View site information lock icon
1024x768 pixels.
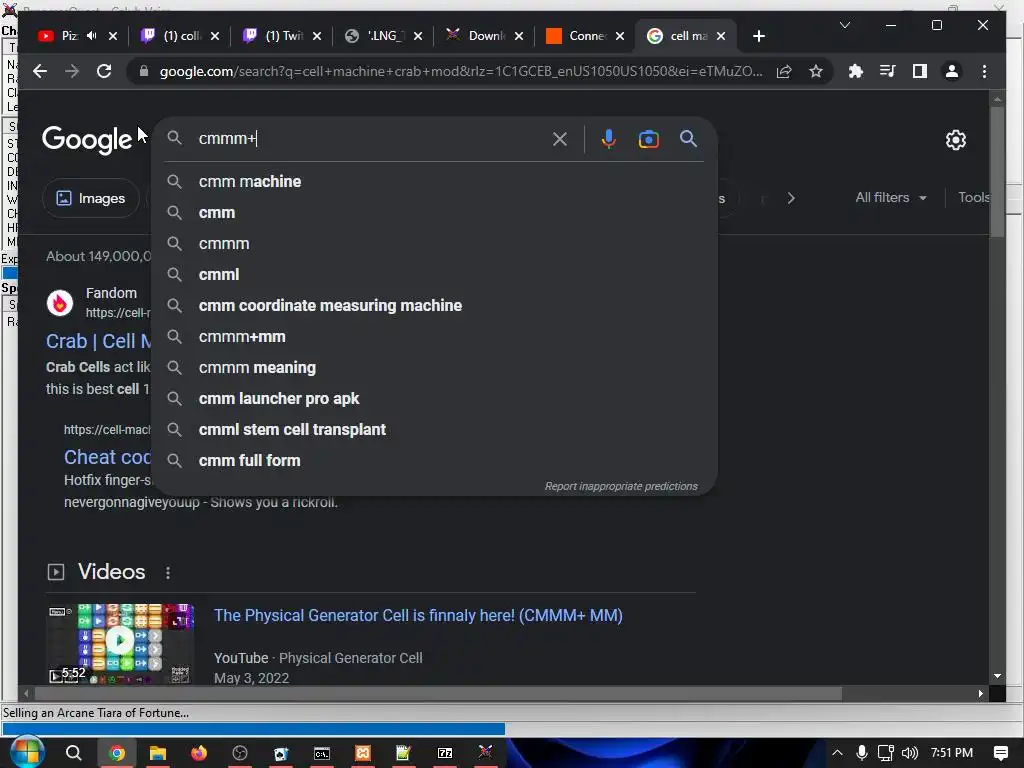[x=144, y=71]
